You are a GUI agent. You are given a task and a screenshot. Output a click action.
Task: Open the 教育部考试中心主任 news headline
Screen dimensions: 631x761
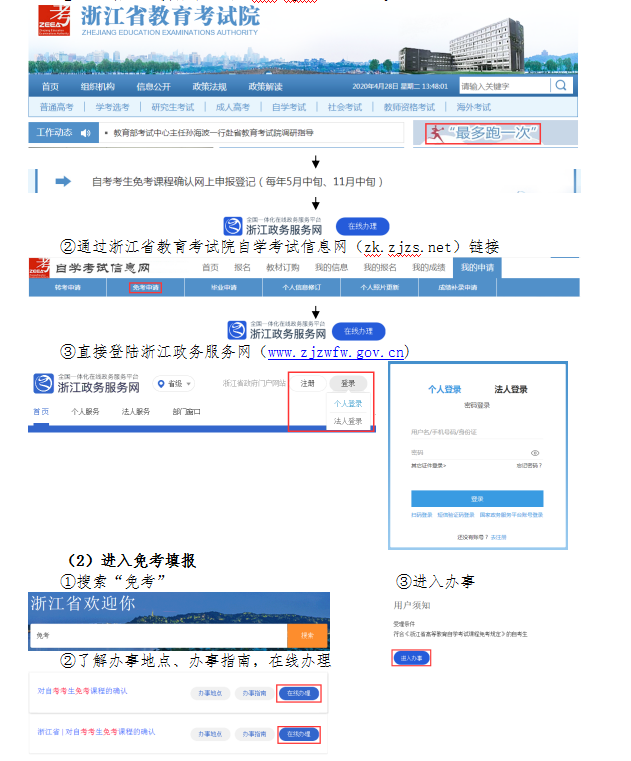pyautogui.click(x=213, y=132)
